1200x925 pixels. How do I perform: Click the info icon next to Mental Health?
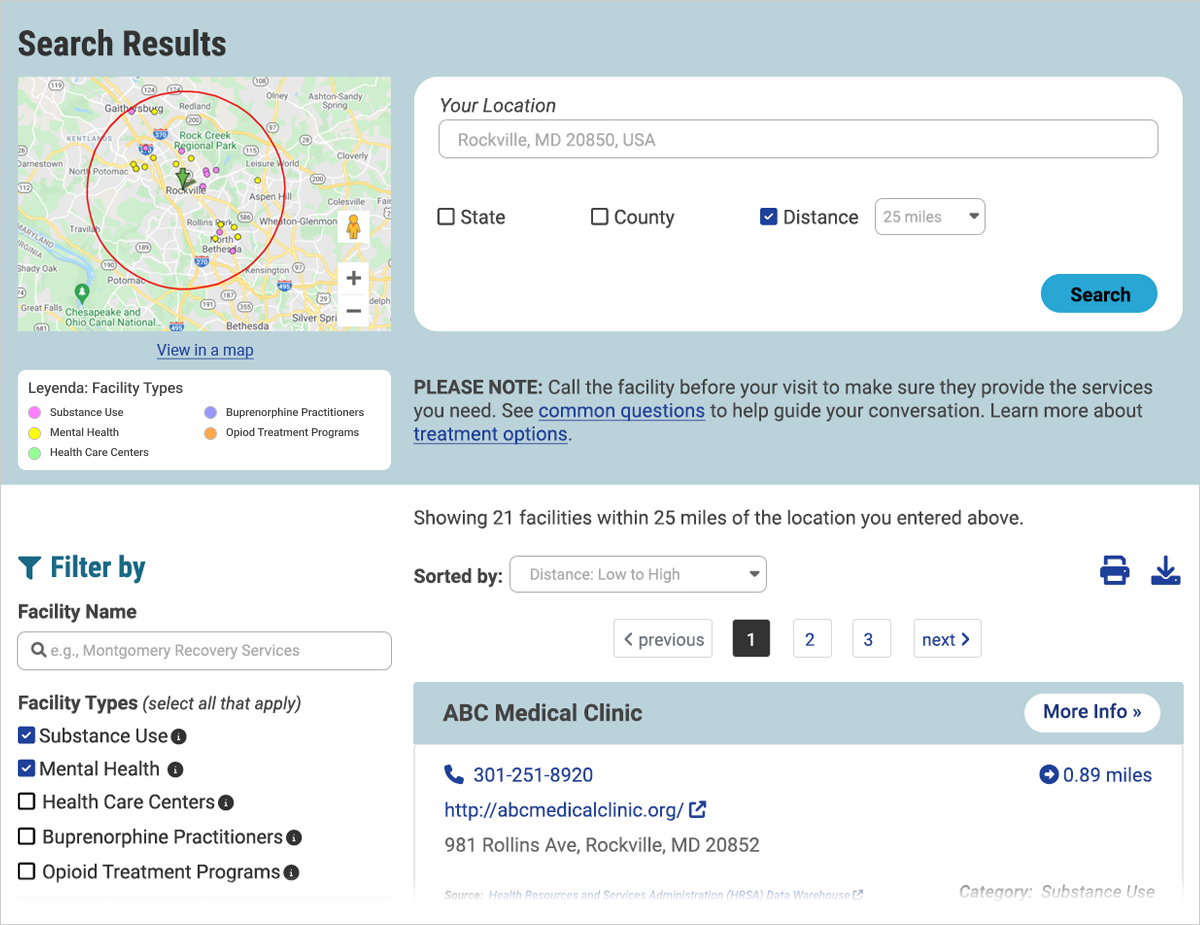point(177,769)
